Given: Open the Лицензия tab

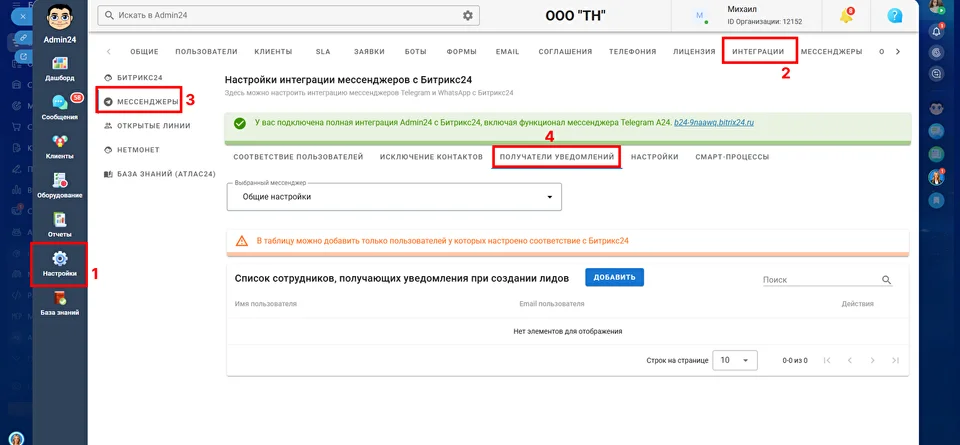Looking at the screenshot, I should (694, 52).
